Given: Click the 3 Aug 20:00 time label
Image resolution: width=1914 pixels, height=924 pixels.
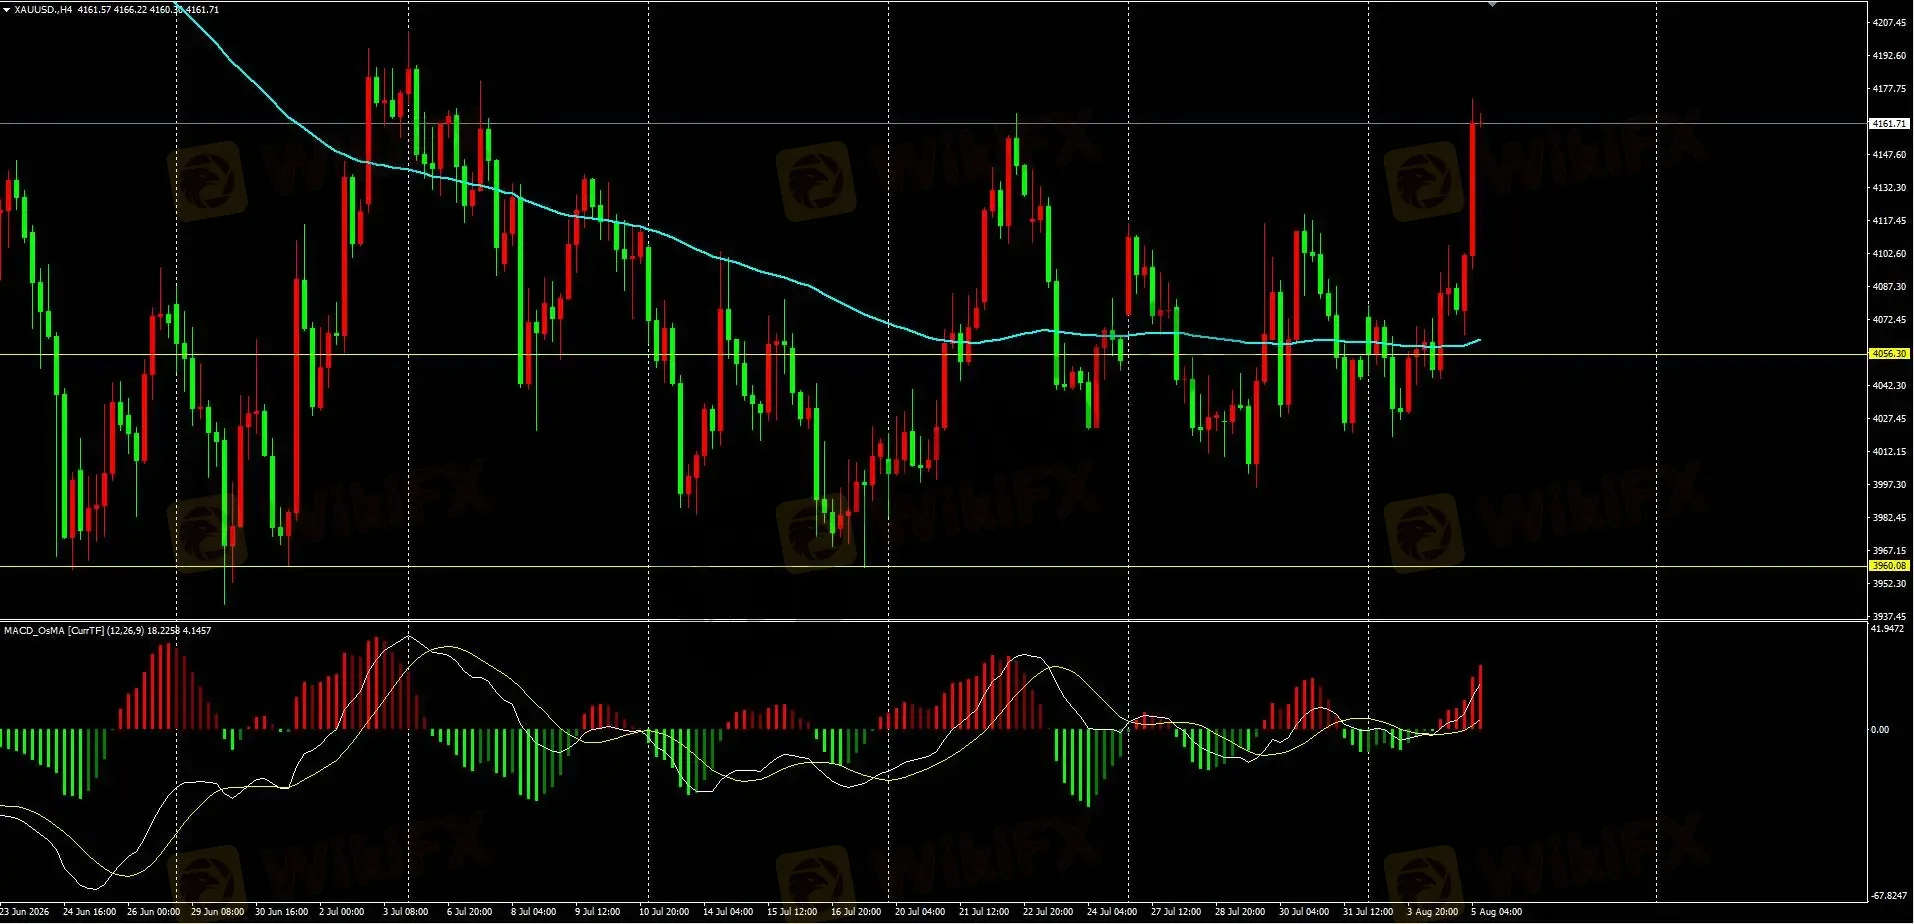Looking at the screenshot, I should (x=1433, y=912).
